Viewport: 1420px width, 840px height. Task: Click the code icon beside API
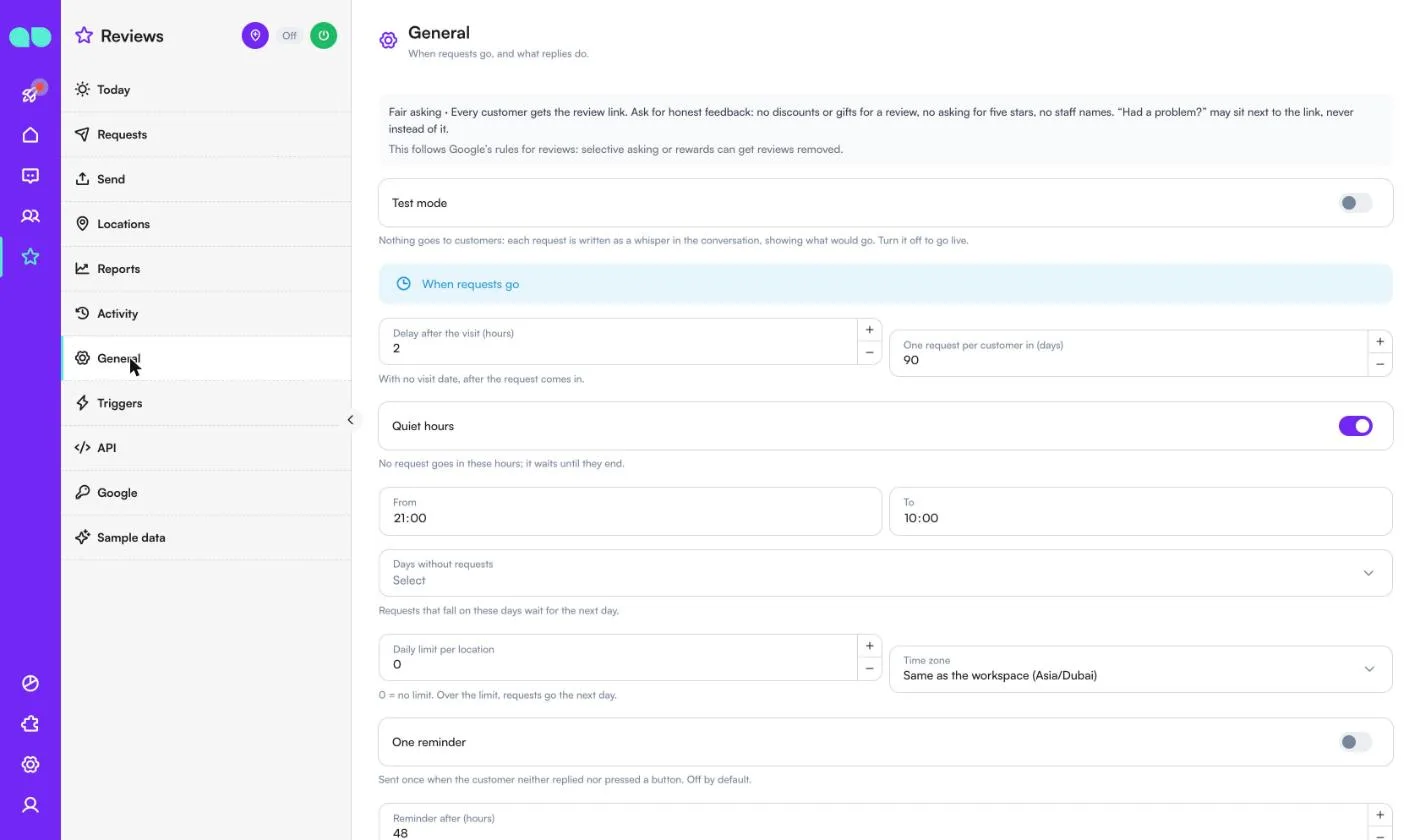click(x=82, y=448)
